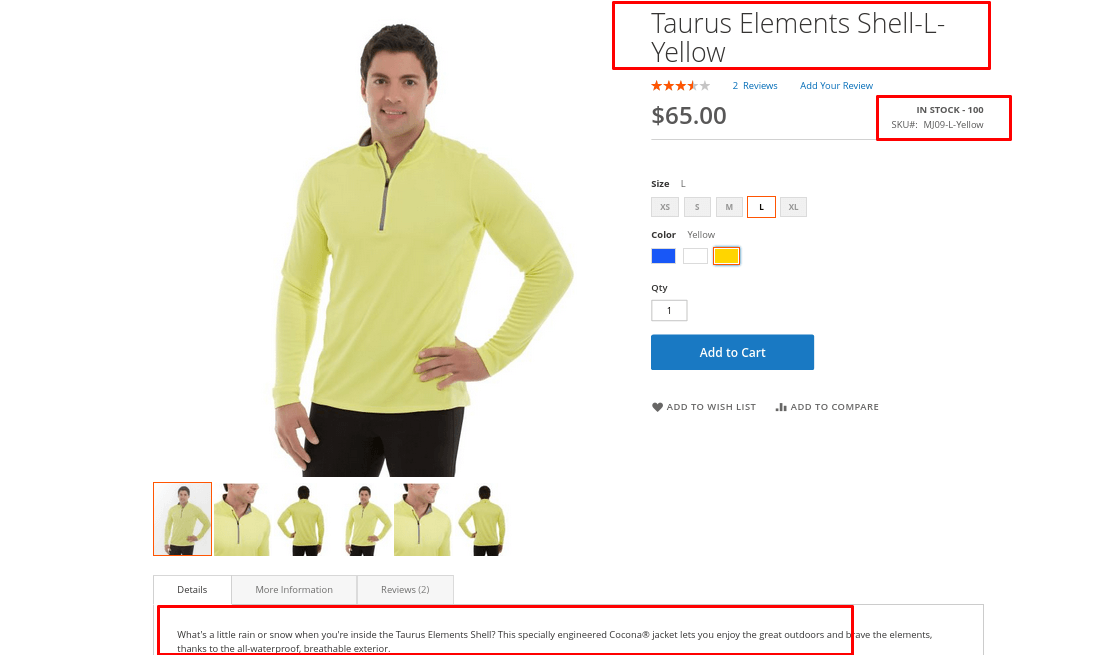Click the heart icon for Add to Wish List

coord(657,407)
